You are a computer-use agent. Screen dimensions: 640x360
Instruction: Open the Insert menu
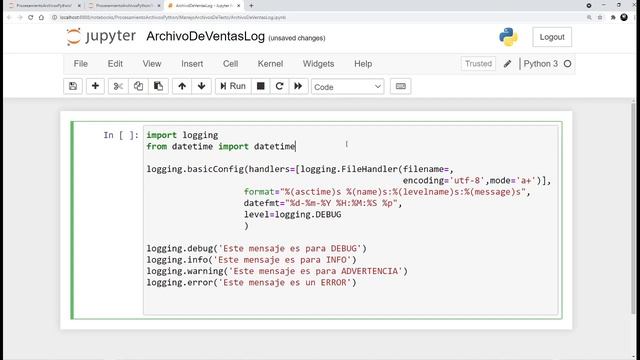click(x=192, y=64)
